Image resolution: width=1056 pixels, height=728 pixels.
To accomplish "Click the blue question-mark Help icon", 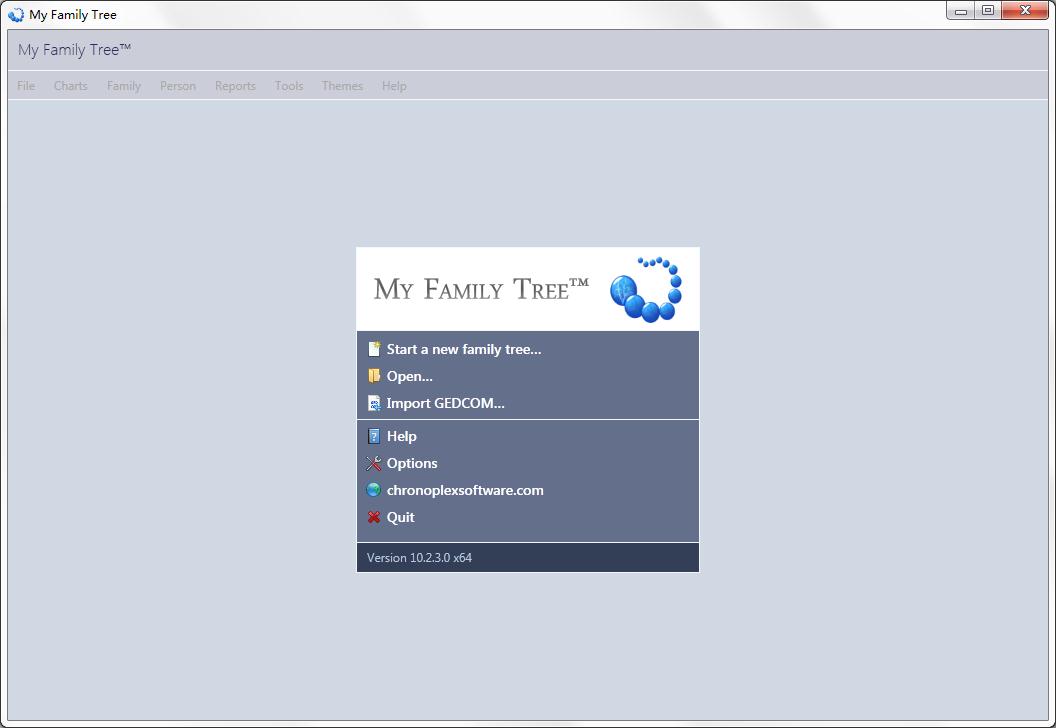I will [x=374, y=436].
